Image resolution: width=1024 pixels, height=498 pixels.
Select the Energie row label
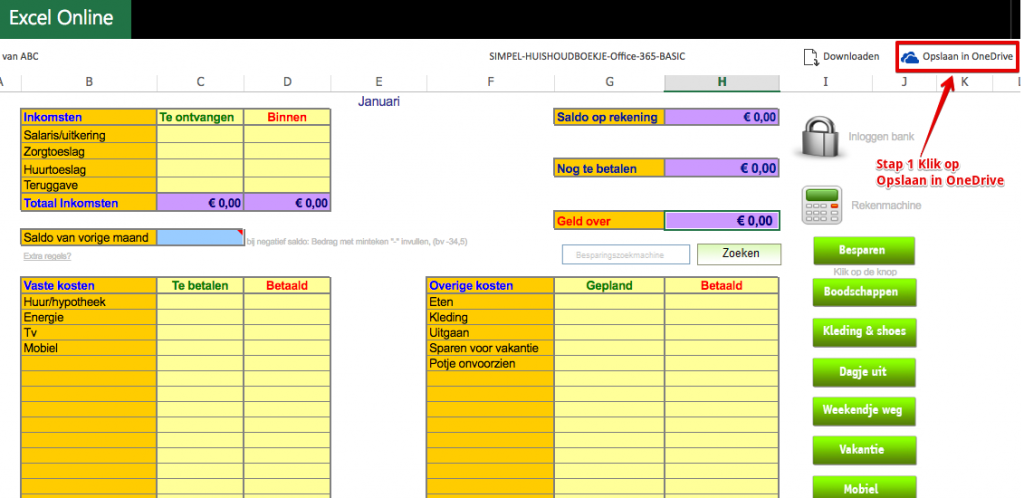[89, 318]
